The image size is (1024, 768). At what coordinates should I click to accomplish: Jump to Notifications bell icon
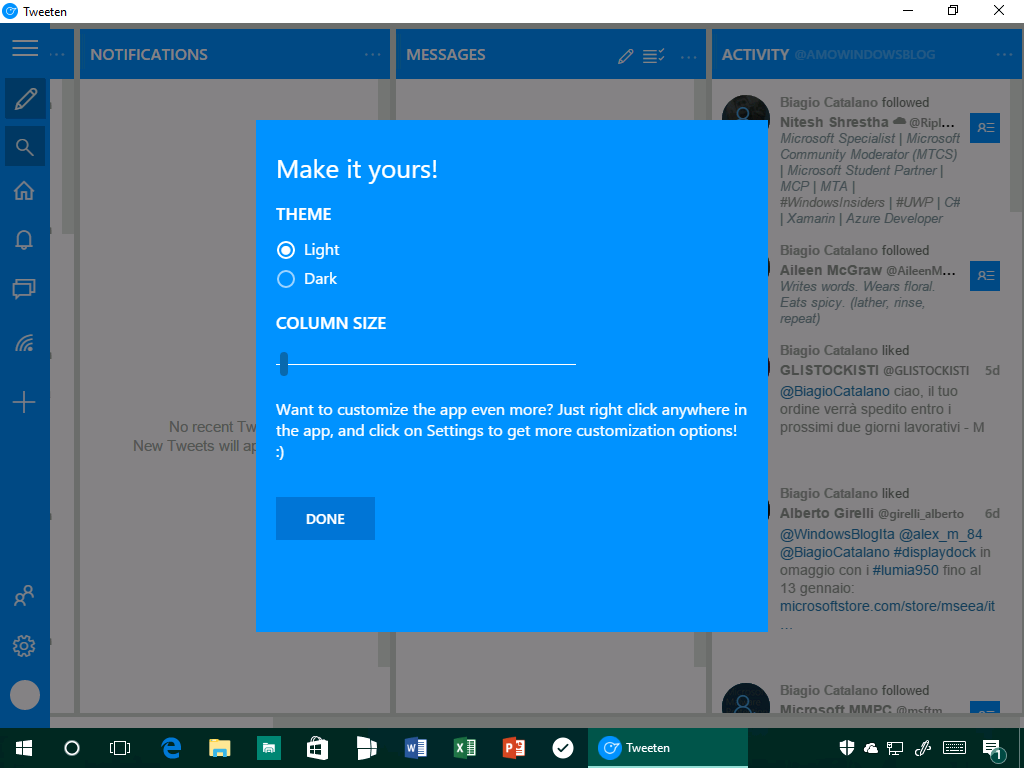24,240
